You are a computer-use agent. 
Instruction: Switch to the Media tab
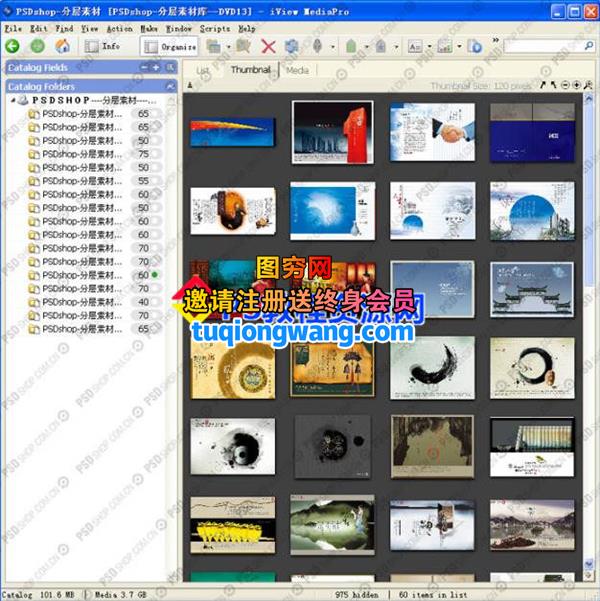[x=298, y=71]
